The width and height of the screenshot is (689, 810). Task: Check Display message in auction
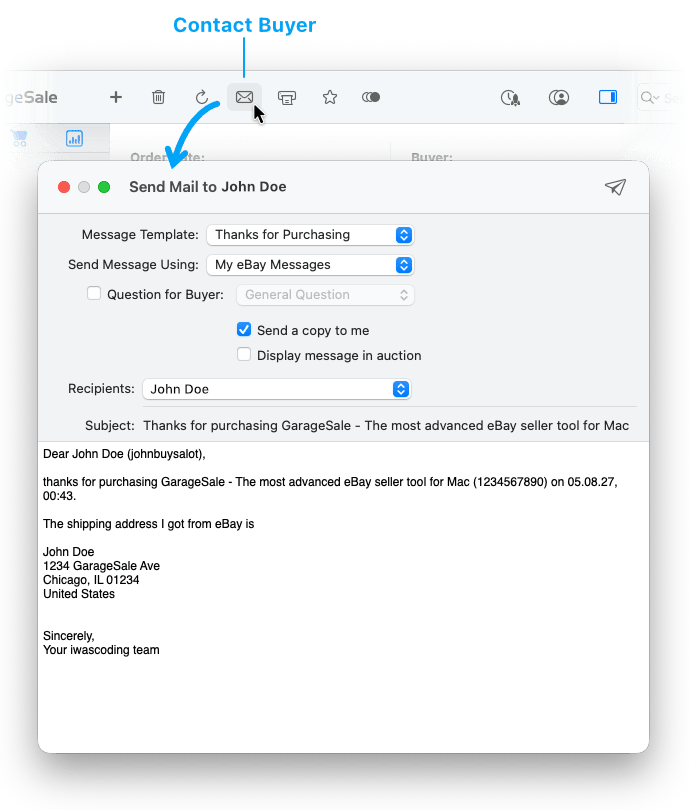[x=244, y=354]
